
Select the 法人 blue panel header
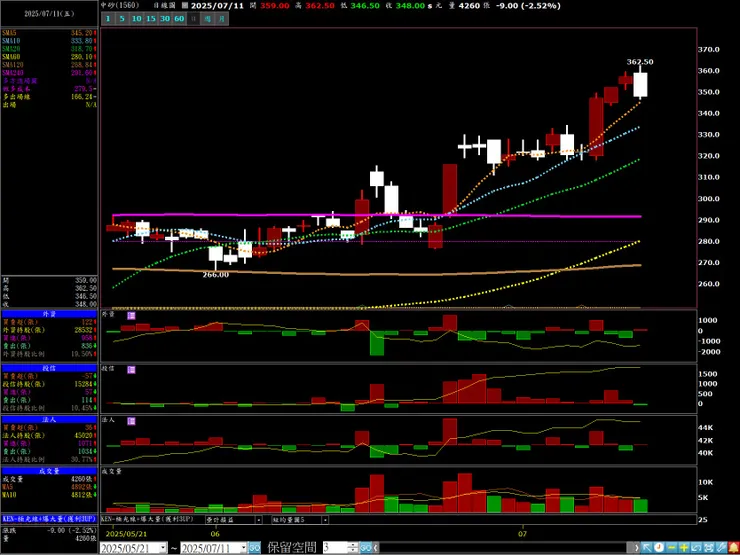pos(49,419)
